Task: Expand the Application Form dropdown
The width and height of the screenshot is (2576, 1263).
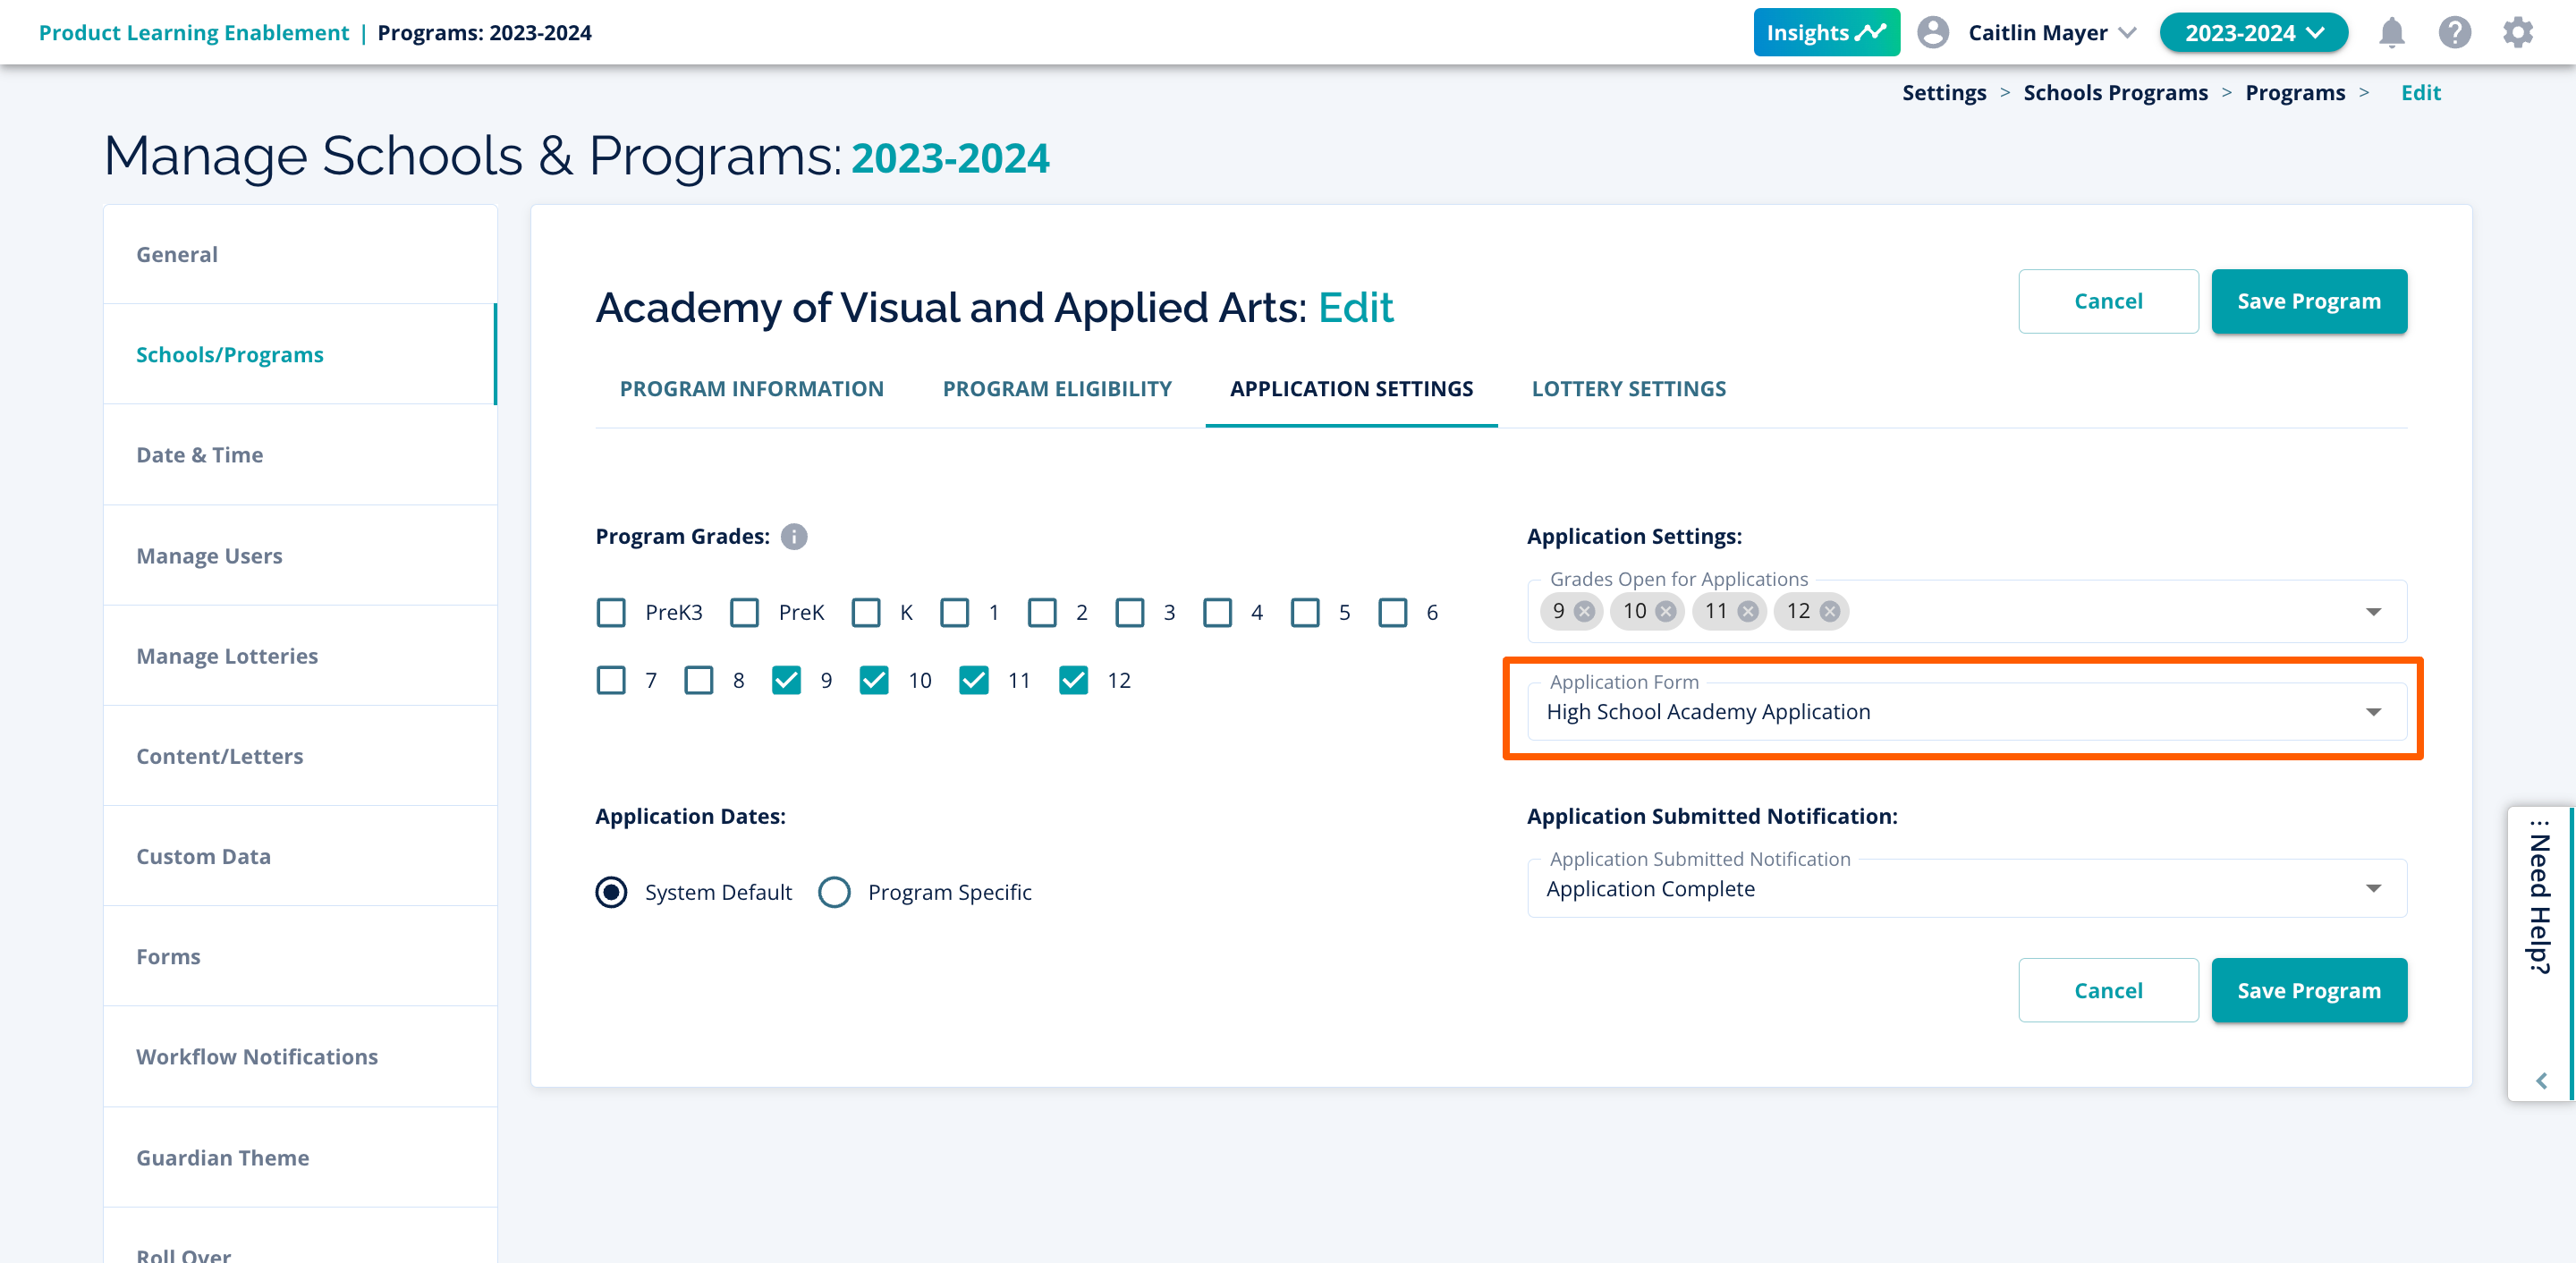Action: pyautogui.click(x=2372, y=712)
